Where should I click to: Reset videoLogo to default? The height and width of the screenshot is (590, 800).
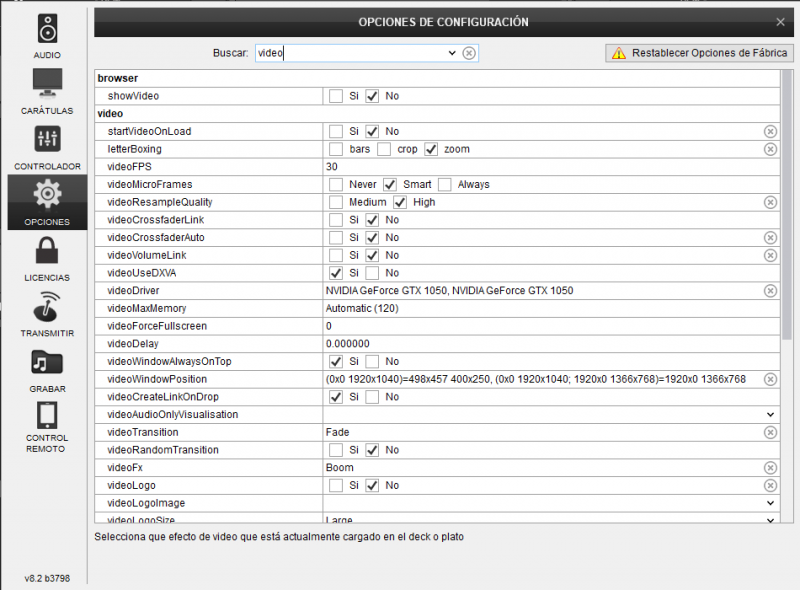[x=770, y=485]
